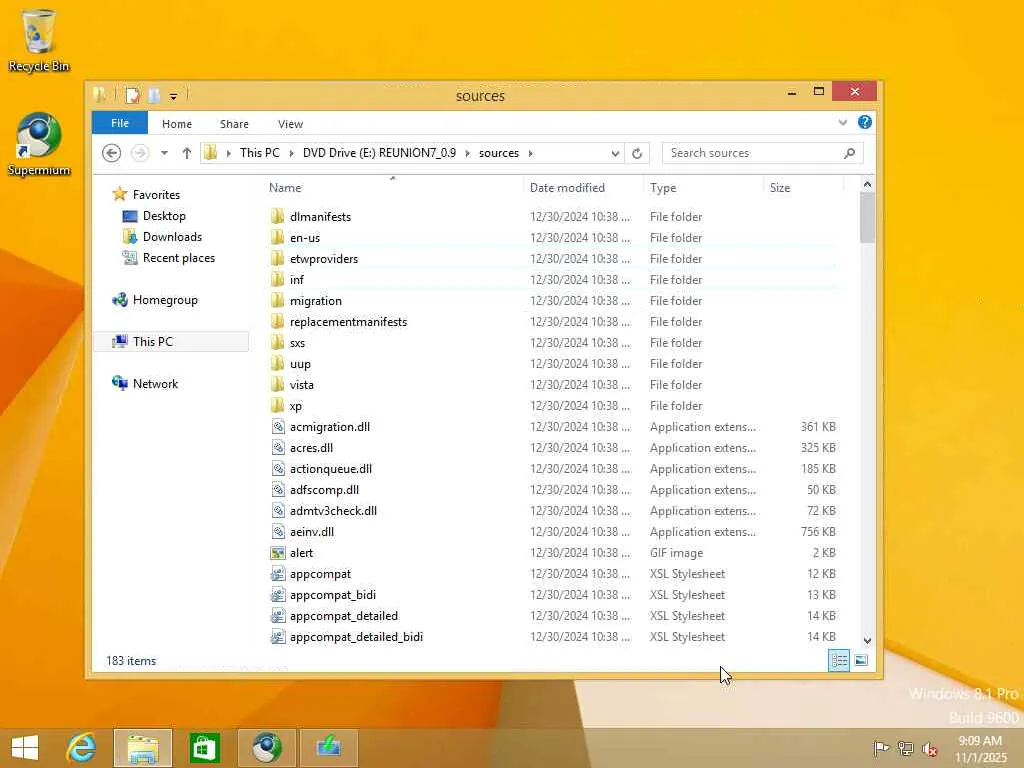
Task: Select Favorites in the navigation pane
Action: tap(156, 195)
